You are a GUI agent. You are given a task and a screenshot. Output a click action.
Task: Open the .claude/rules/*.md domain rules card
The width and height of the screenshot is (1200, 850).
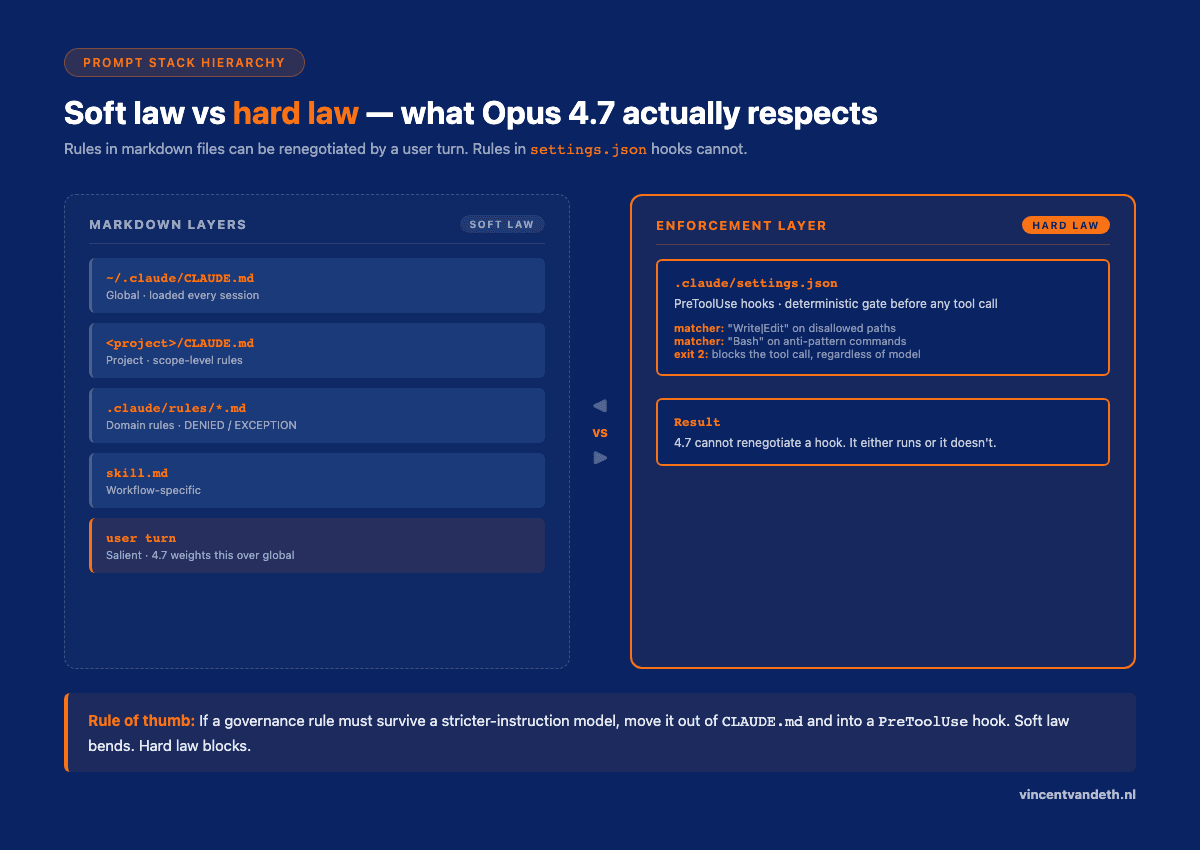317,415
